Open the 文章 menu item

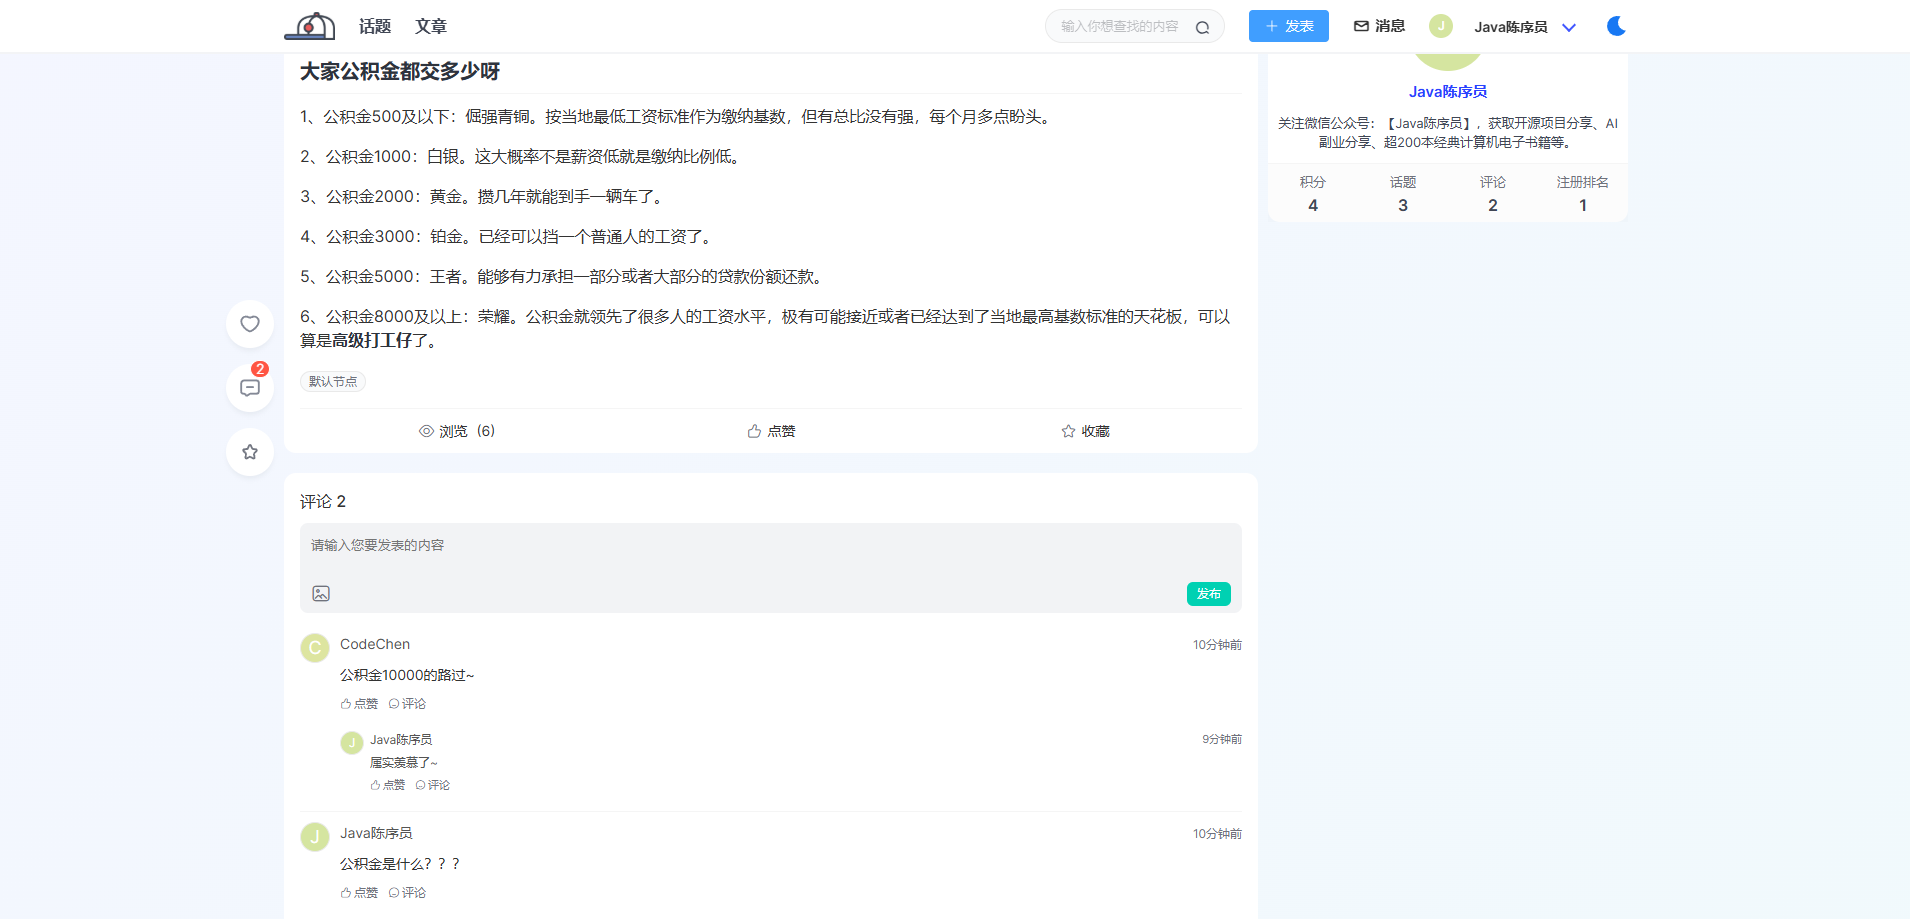pyautogui.click(x=431, y=26)
